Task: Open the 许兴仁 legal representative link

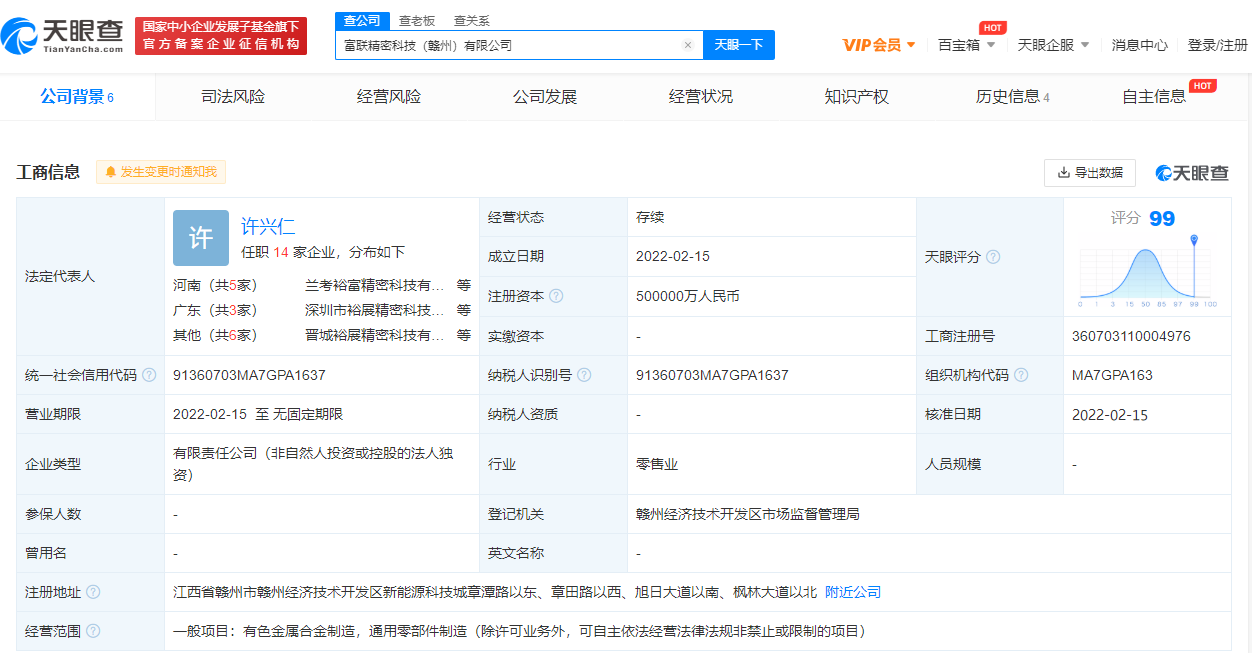Action: 268,226
